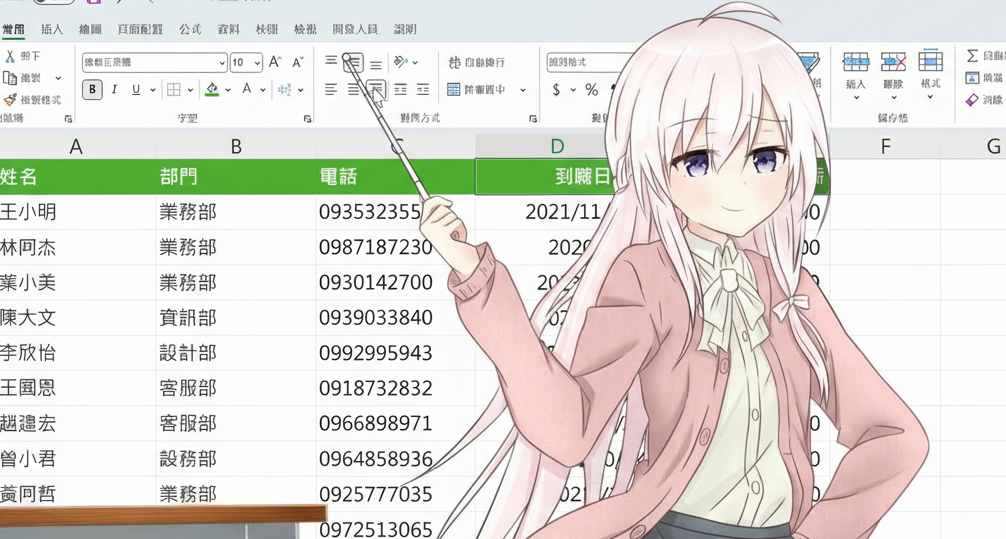Apply font color with letter A icon
The width and height of the screenshot is (1006, 539).
pos(247,90)
